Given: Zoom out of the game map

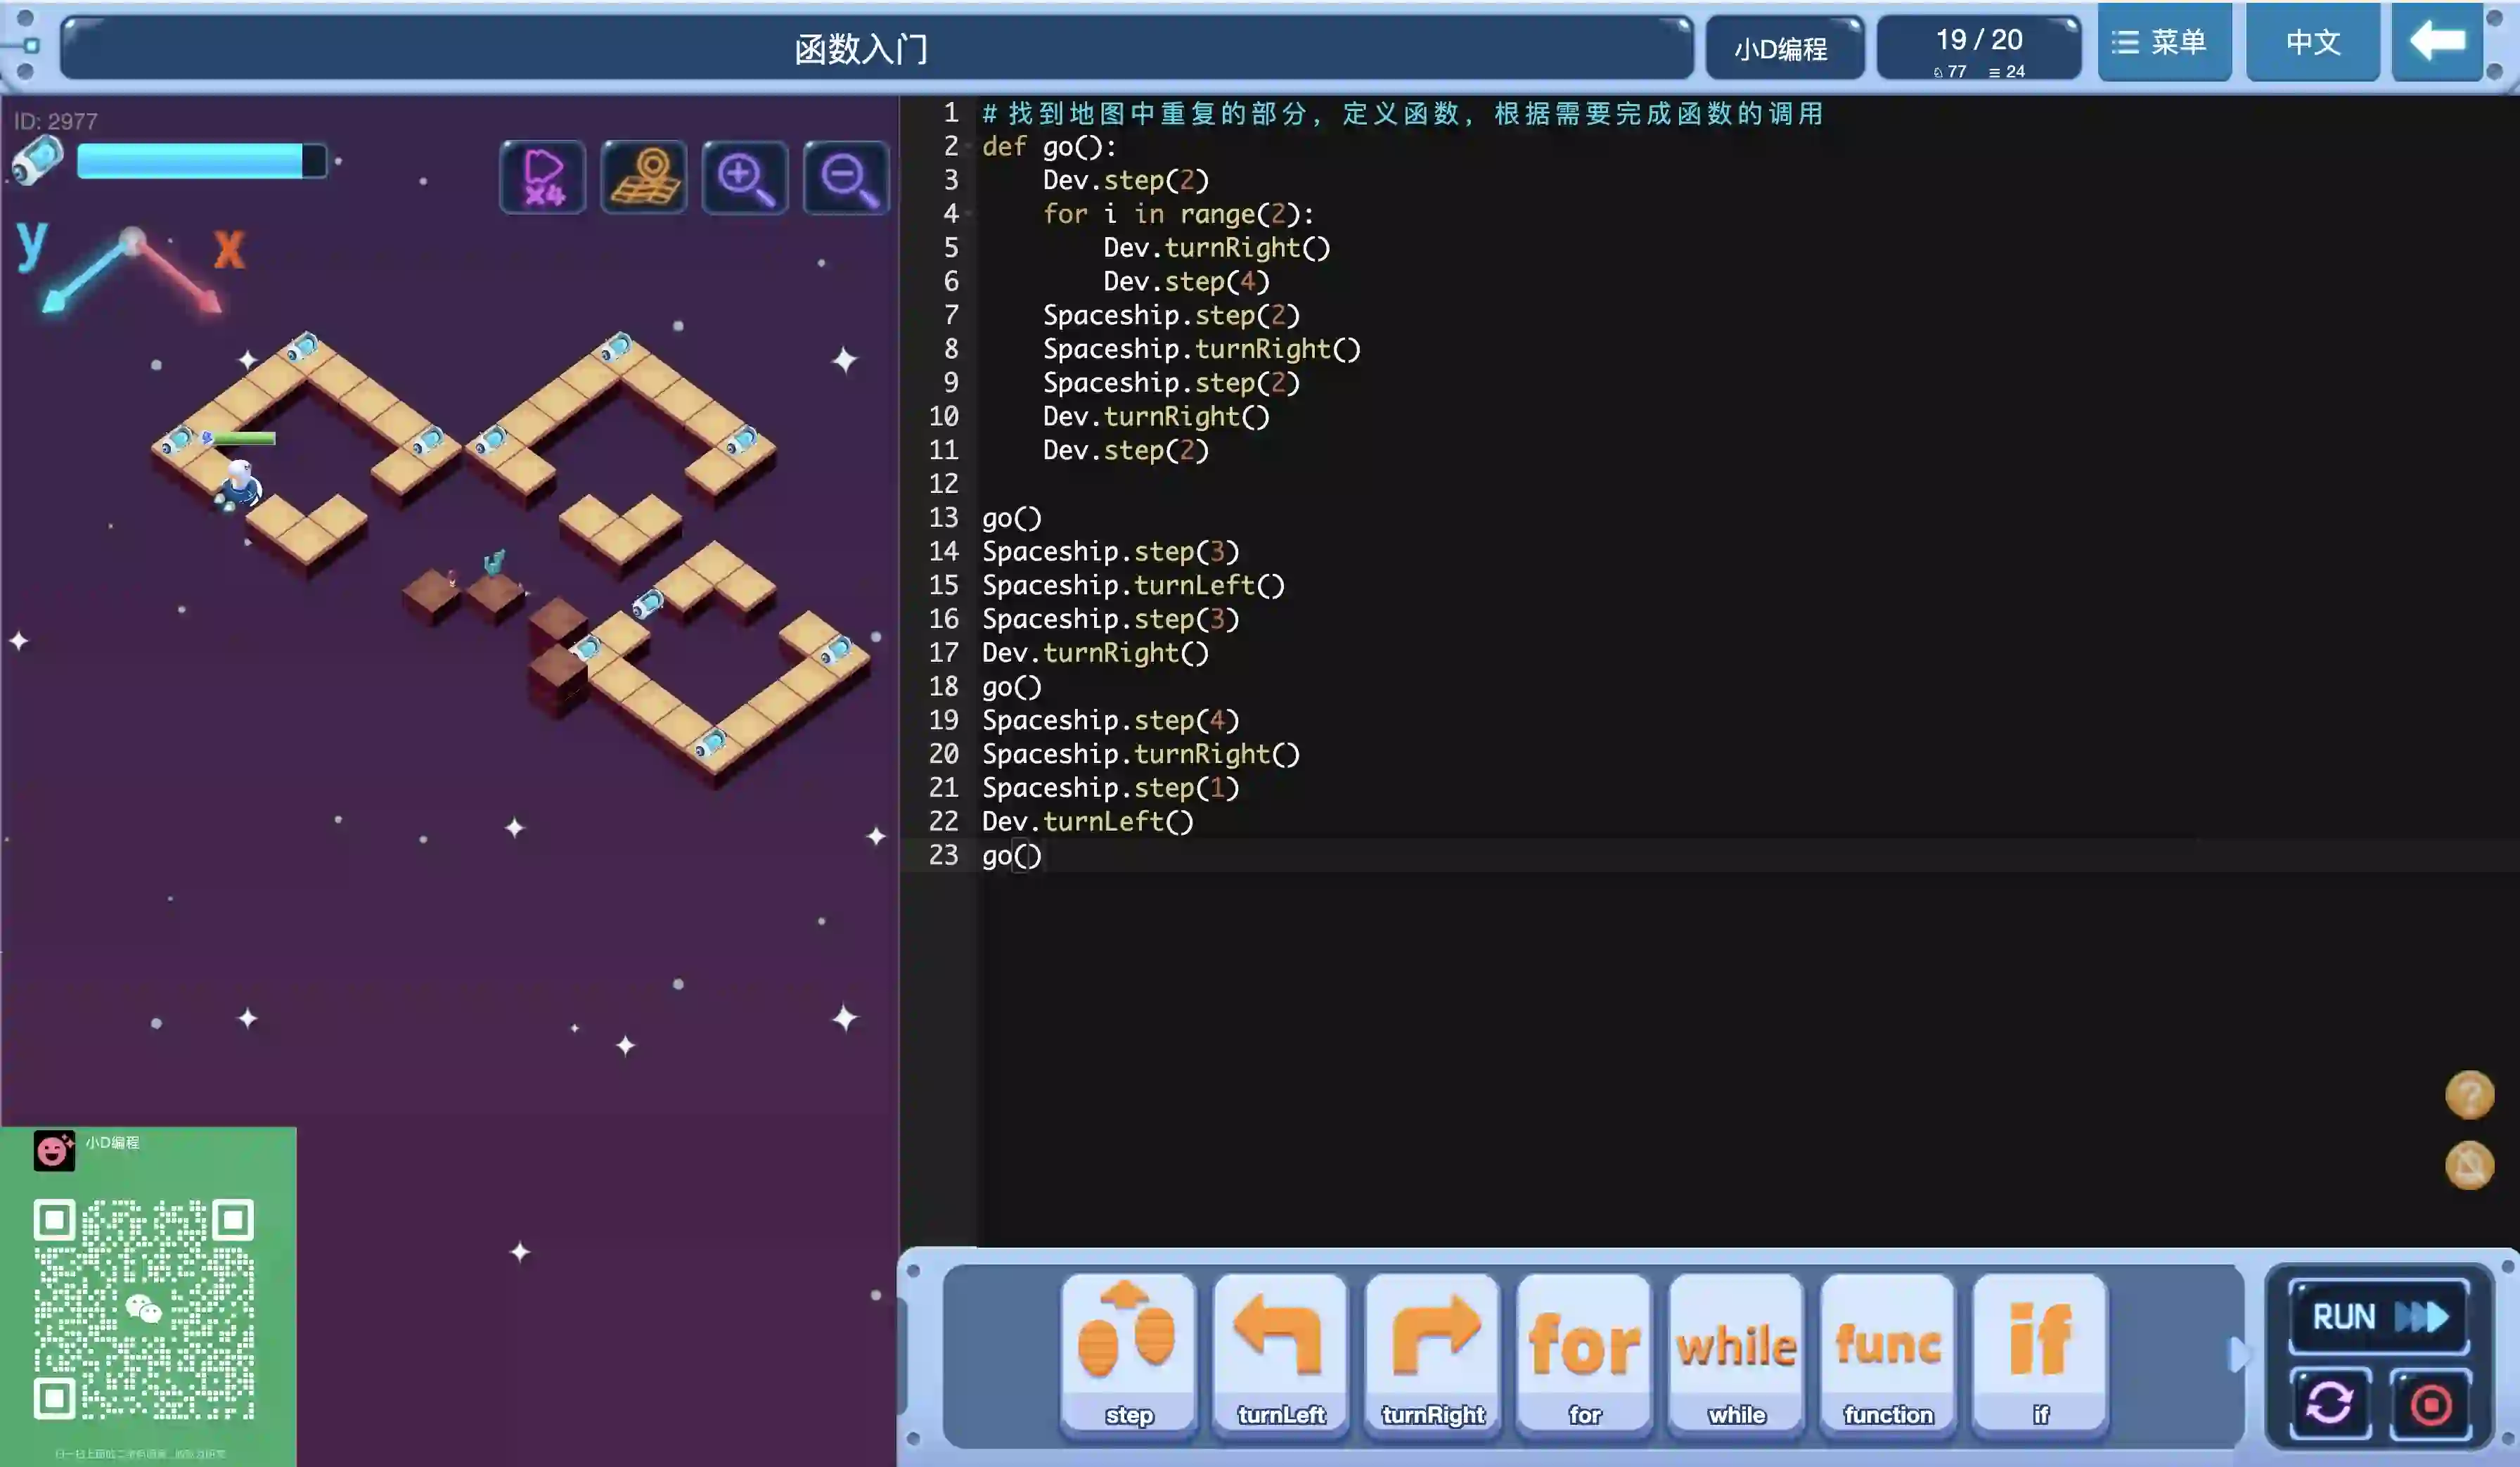Looking at the screenshot, I should 846,178.
